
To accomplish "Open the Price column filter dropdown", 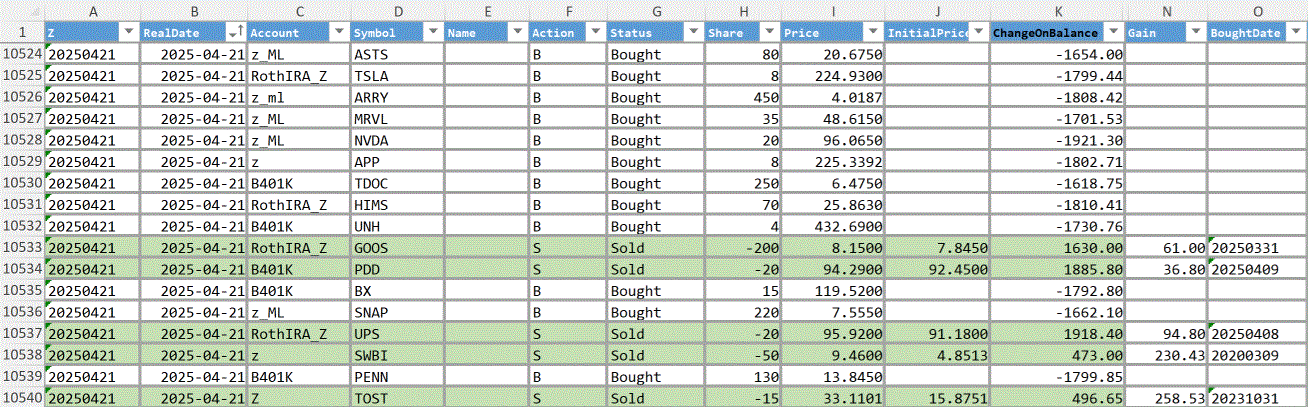I will 872,33.
